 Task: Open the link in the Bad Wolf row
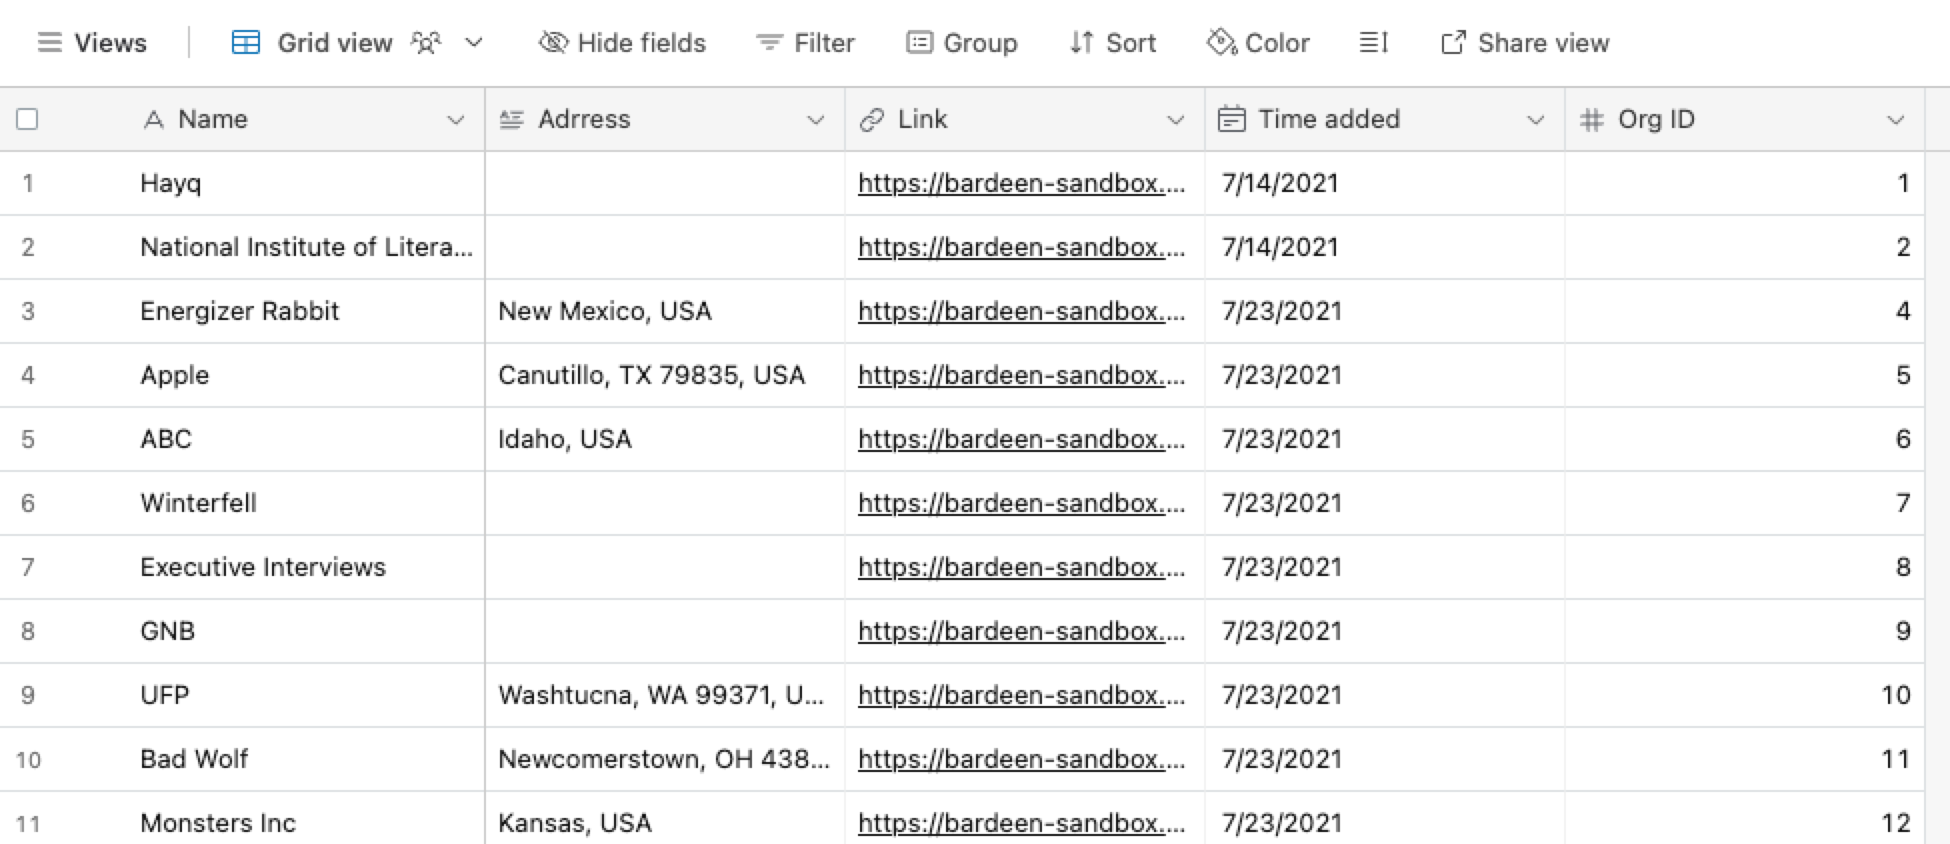click(1022, 759)
